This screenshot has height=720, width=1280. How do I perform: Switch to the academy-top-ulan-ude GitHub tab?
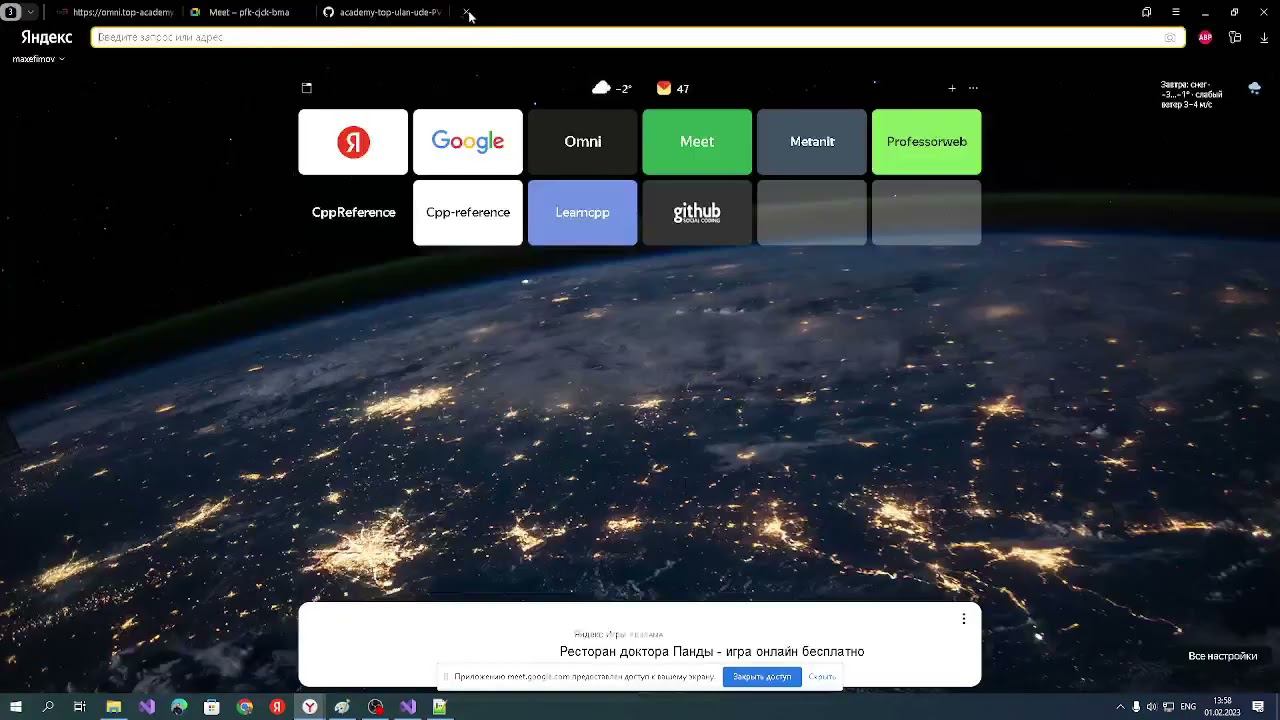[x=381, y=12]
